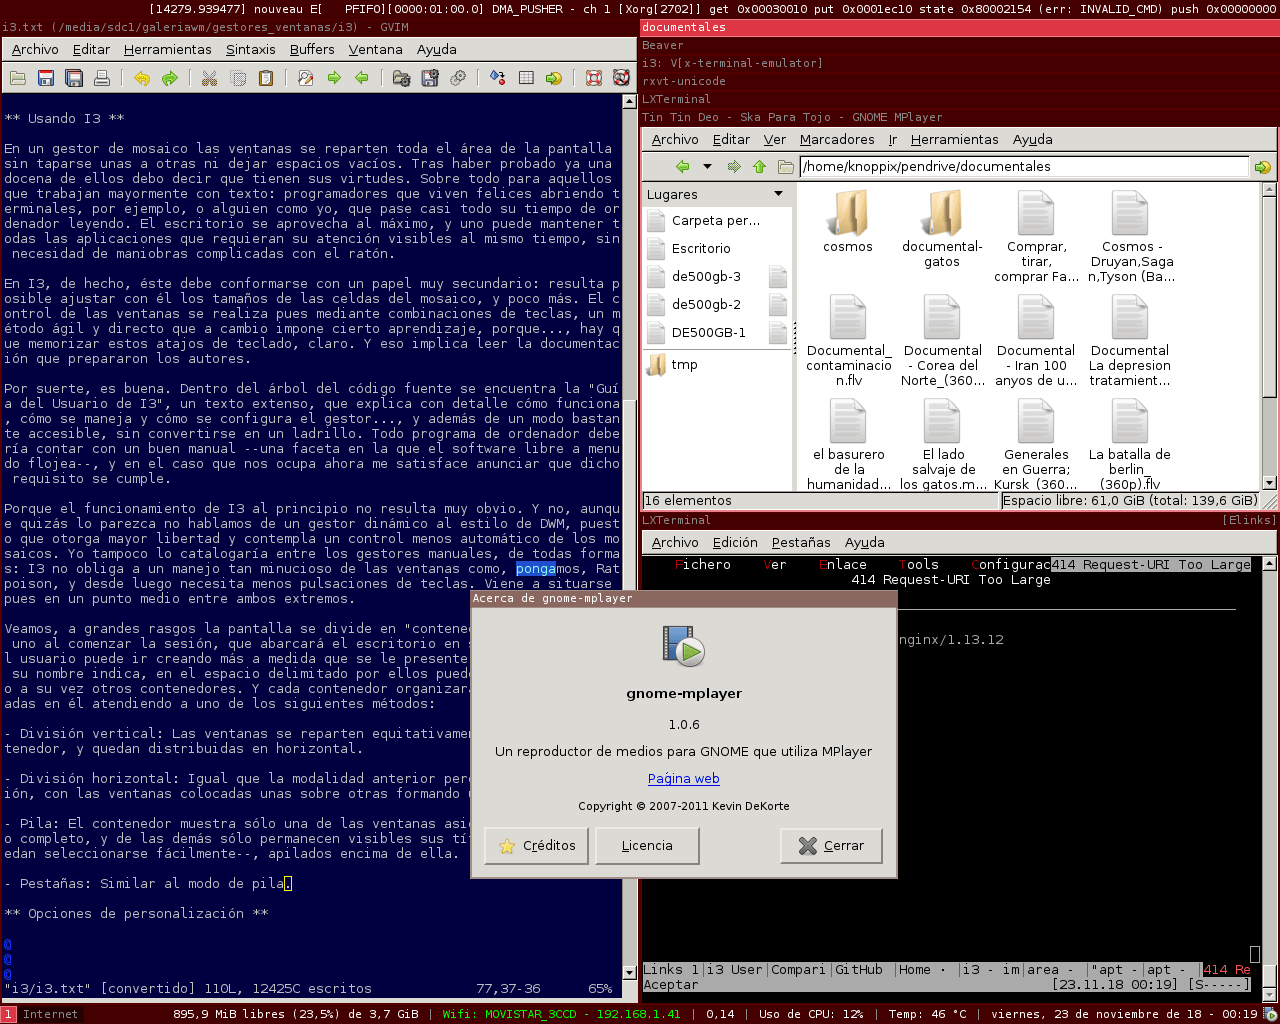The height and width of the screenshot is (1024, 1280).
Task: Select the Tin Tin Deo MPlayer window title
Action: click(x=960, y=117)
